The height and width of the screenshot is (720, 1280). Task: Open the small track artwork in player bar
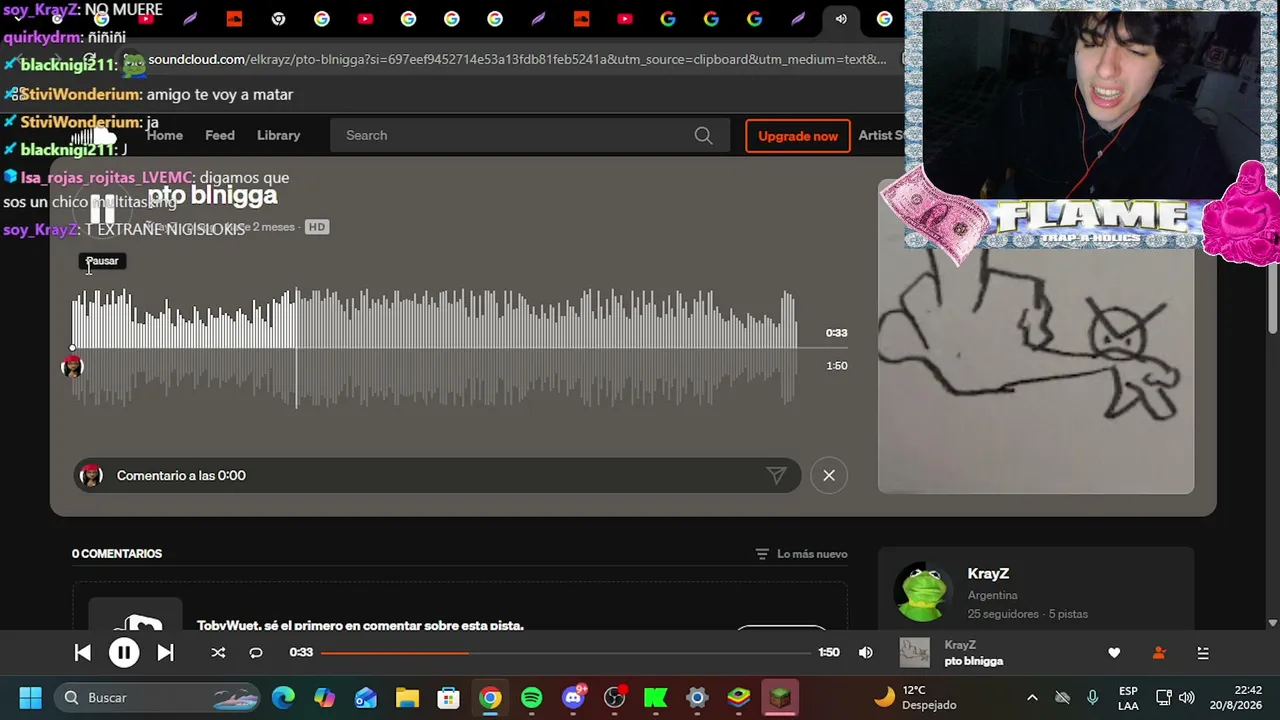[x=914, y=653]
